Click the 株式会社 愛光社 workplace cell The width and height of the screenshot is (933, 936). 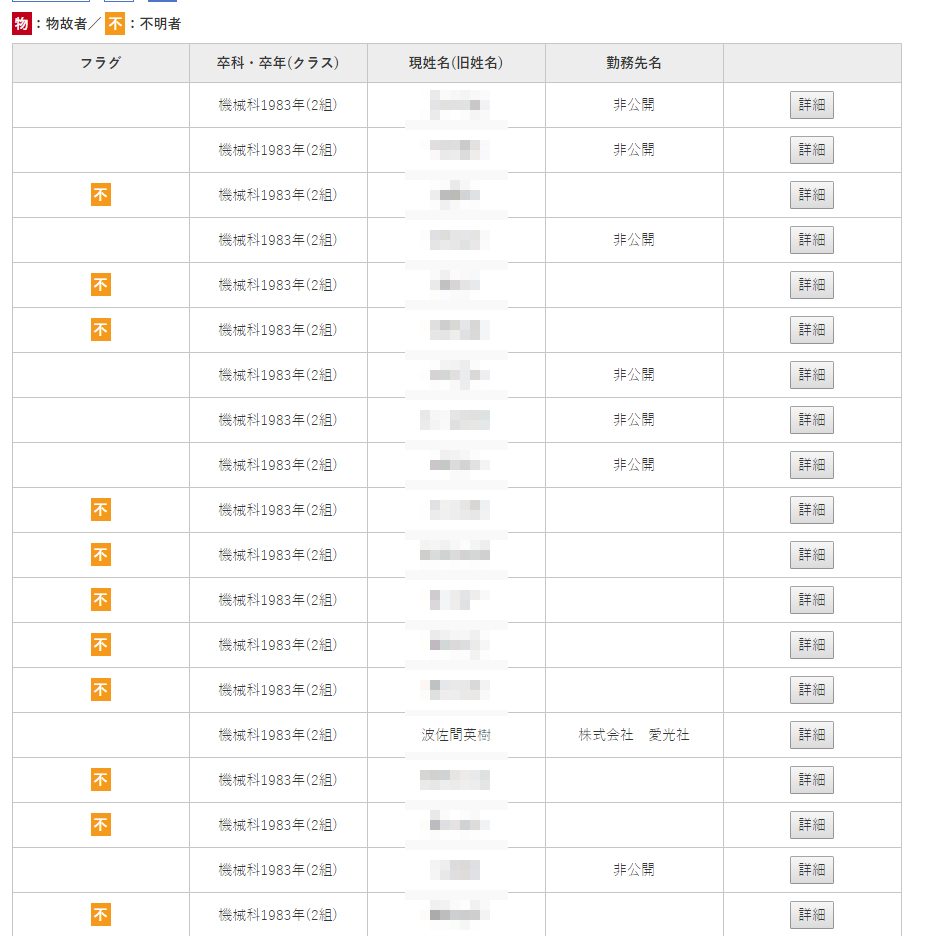click(x=634, y=735)
